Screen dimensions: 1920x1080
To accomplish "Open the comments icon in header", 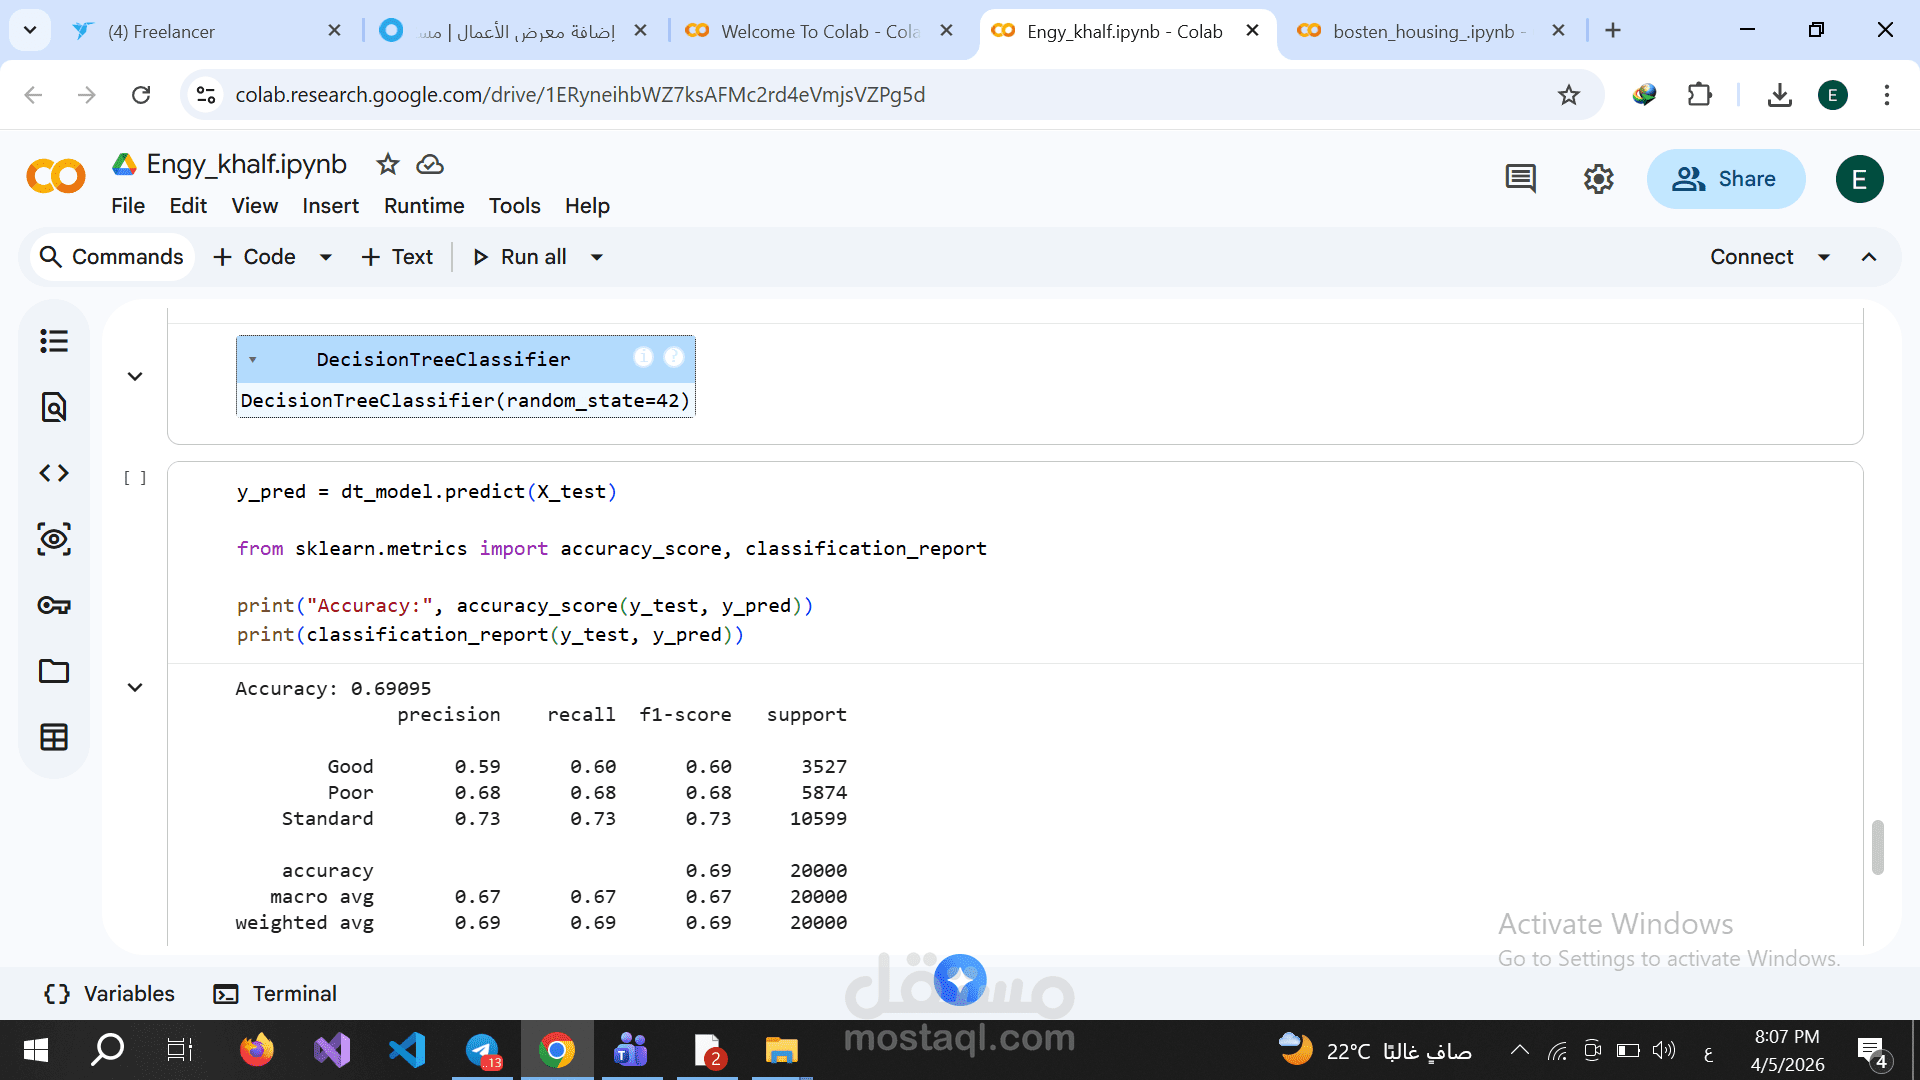I will [1520, 179].
